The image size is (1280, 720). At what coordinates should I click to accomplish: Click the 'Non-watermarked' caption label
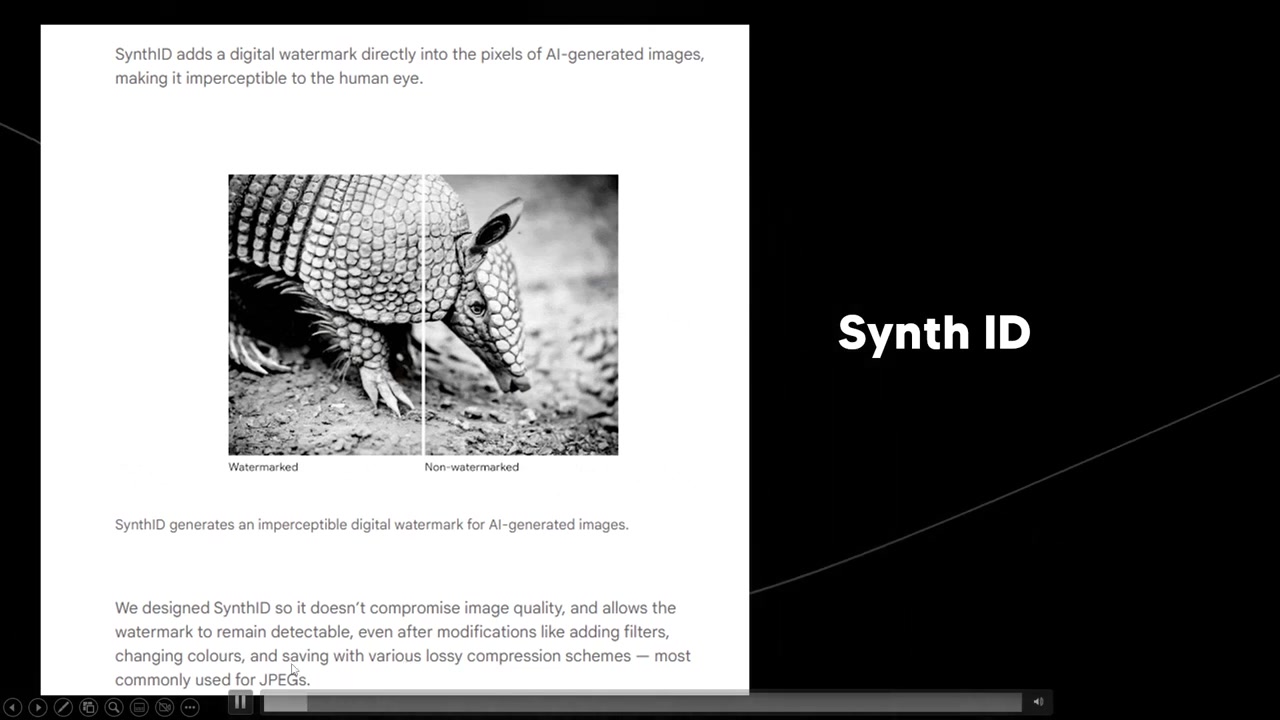pyautogui.click(x=471, y=467)
